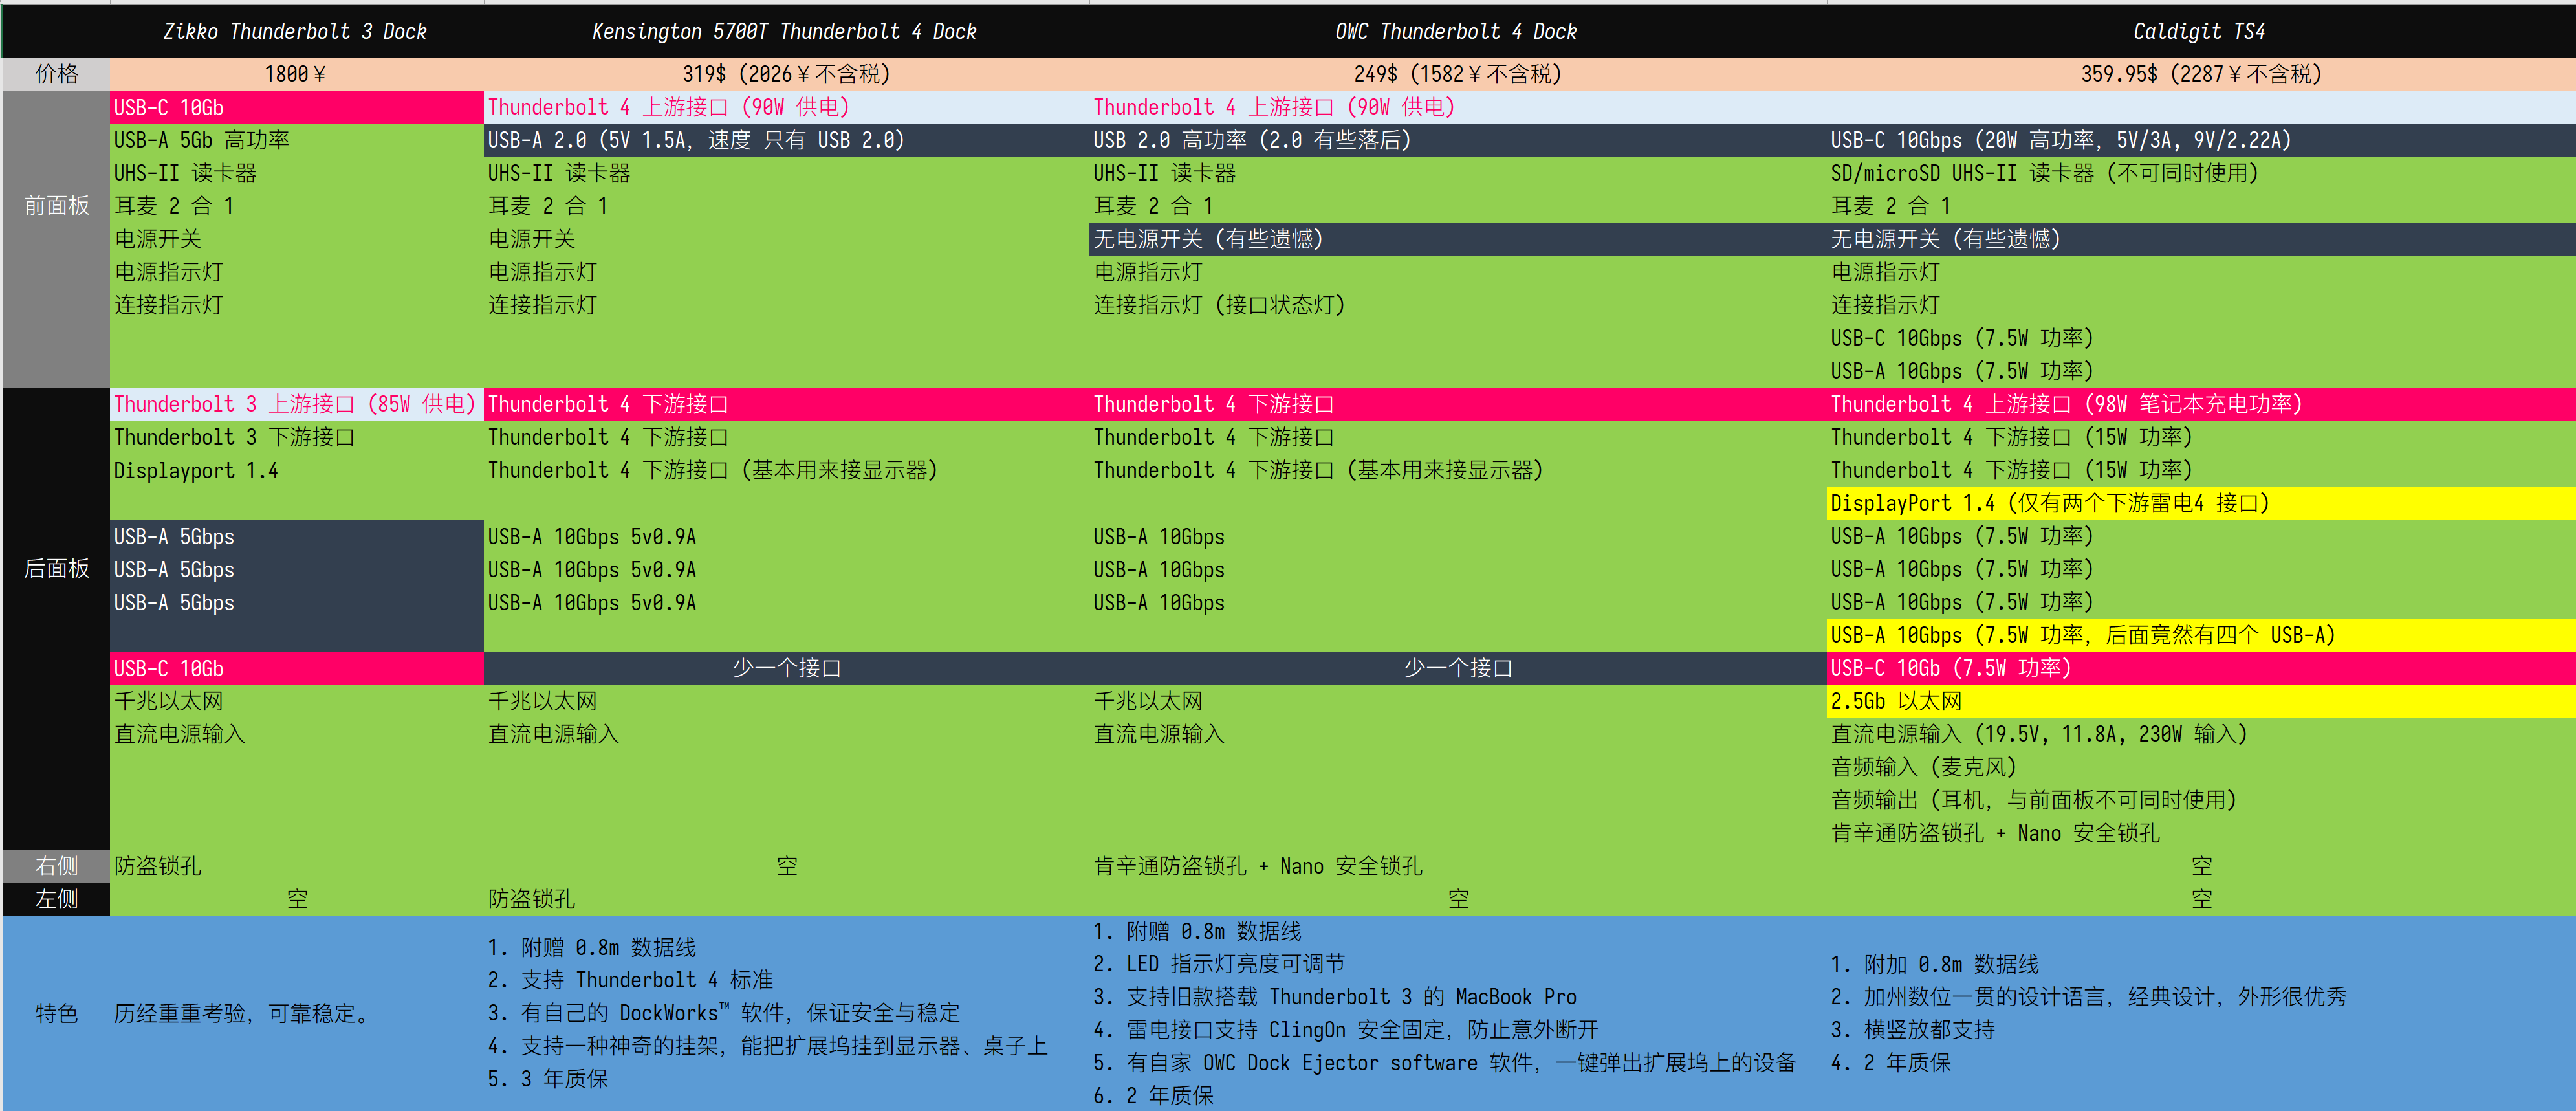Click the '249$ (1582 ¥ 不含税)' price cell

[1457, 74]
